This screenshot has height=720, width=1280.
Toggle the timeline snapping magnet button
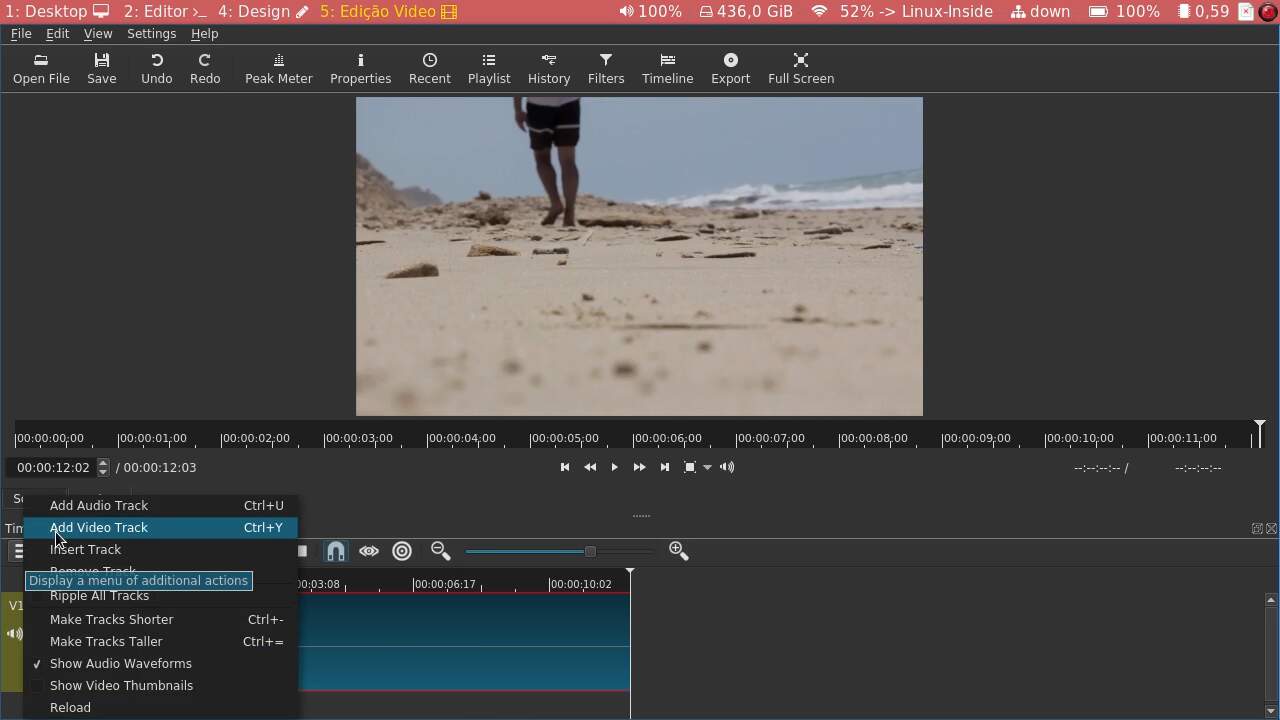336,551
